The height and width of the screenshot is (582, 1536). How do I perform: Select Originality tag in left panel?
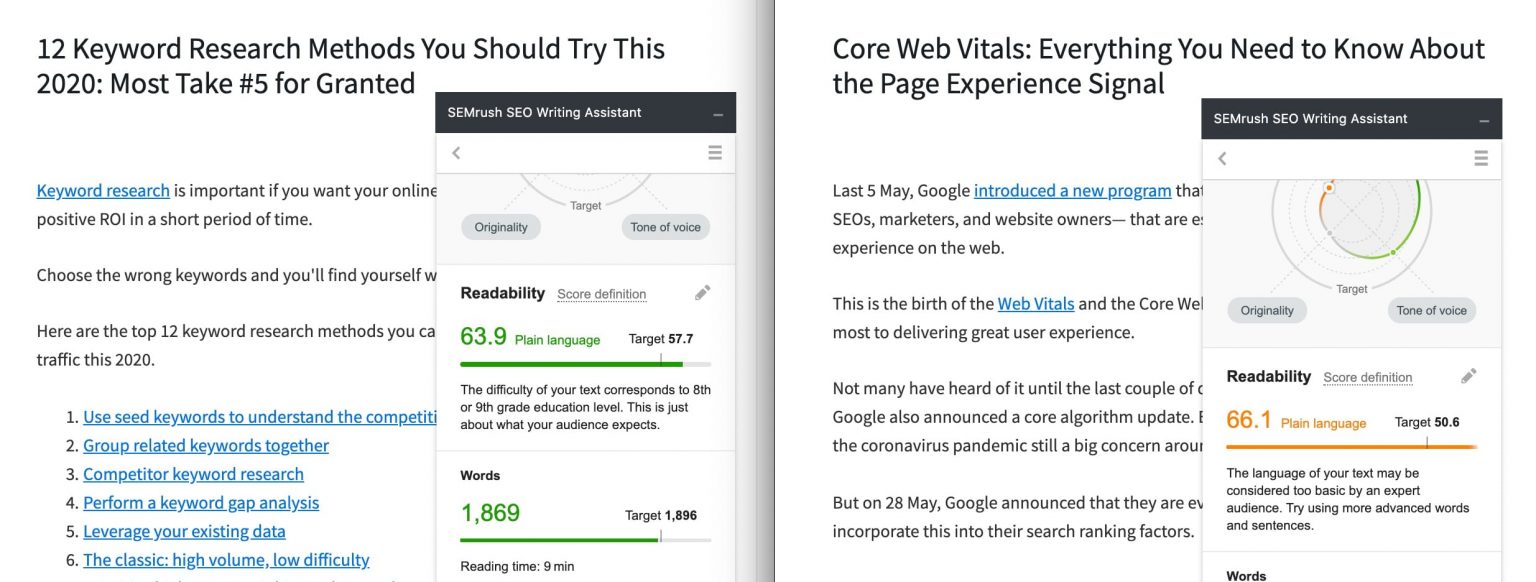[x=501, y=227]
